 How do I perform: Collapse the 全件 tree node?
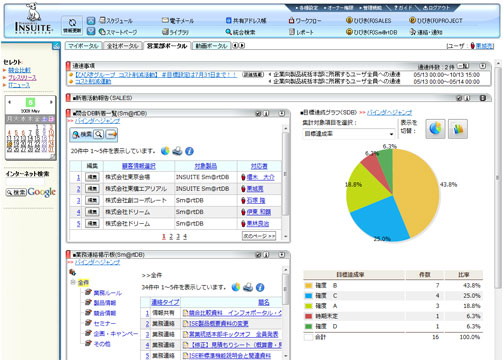click(73, 282)
